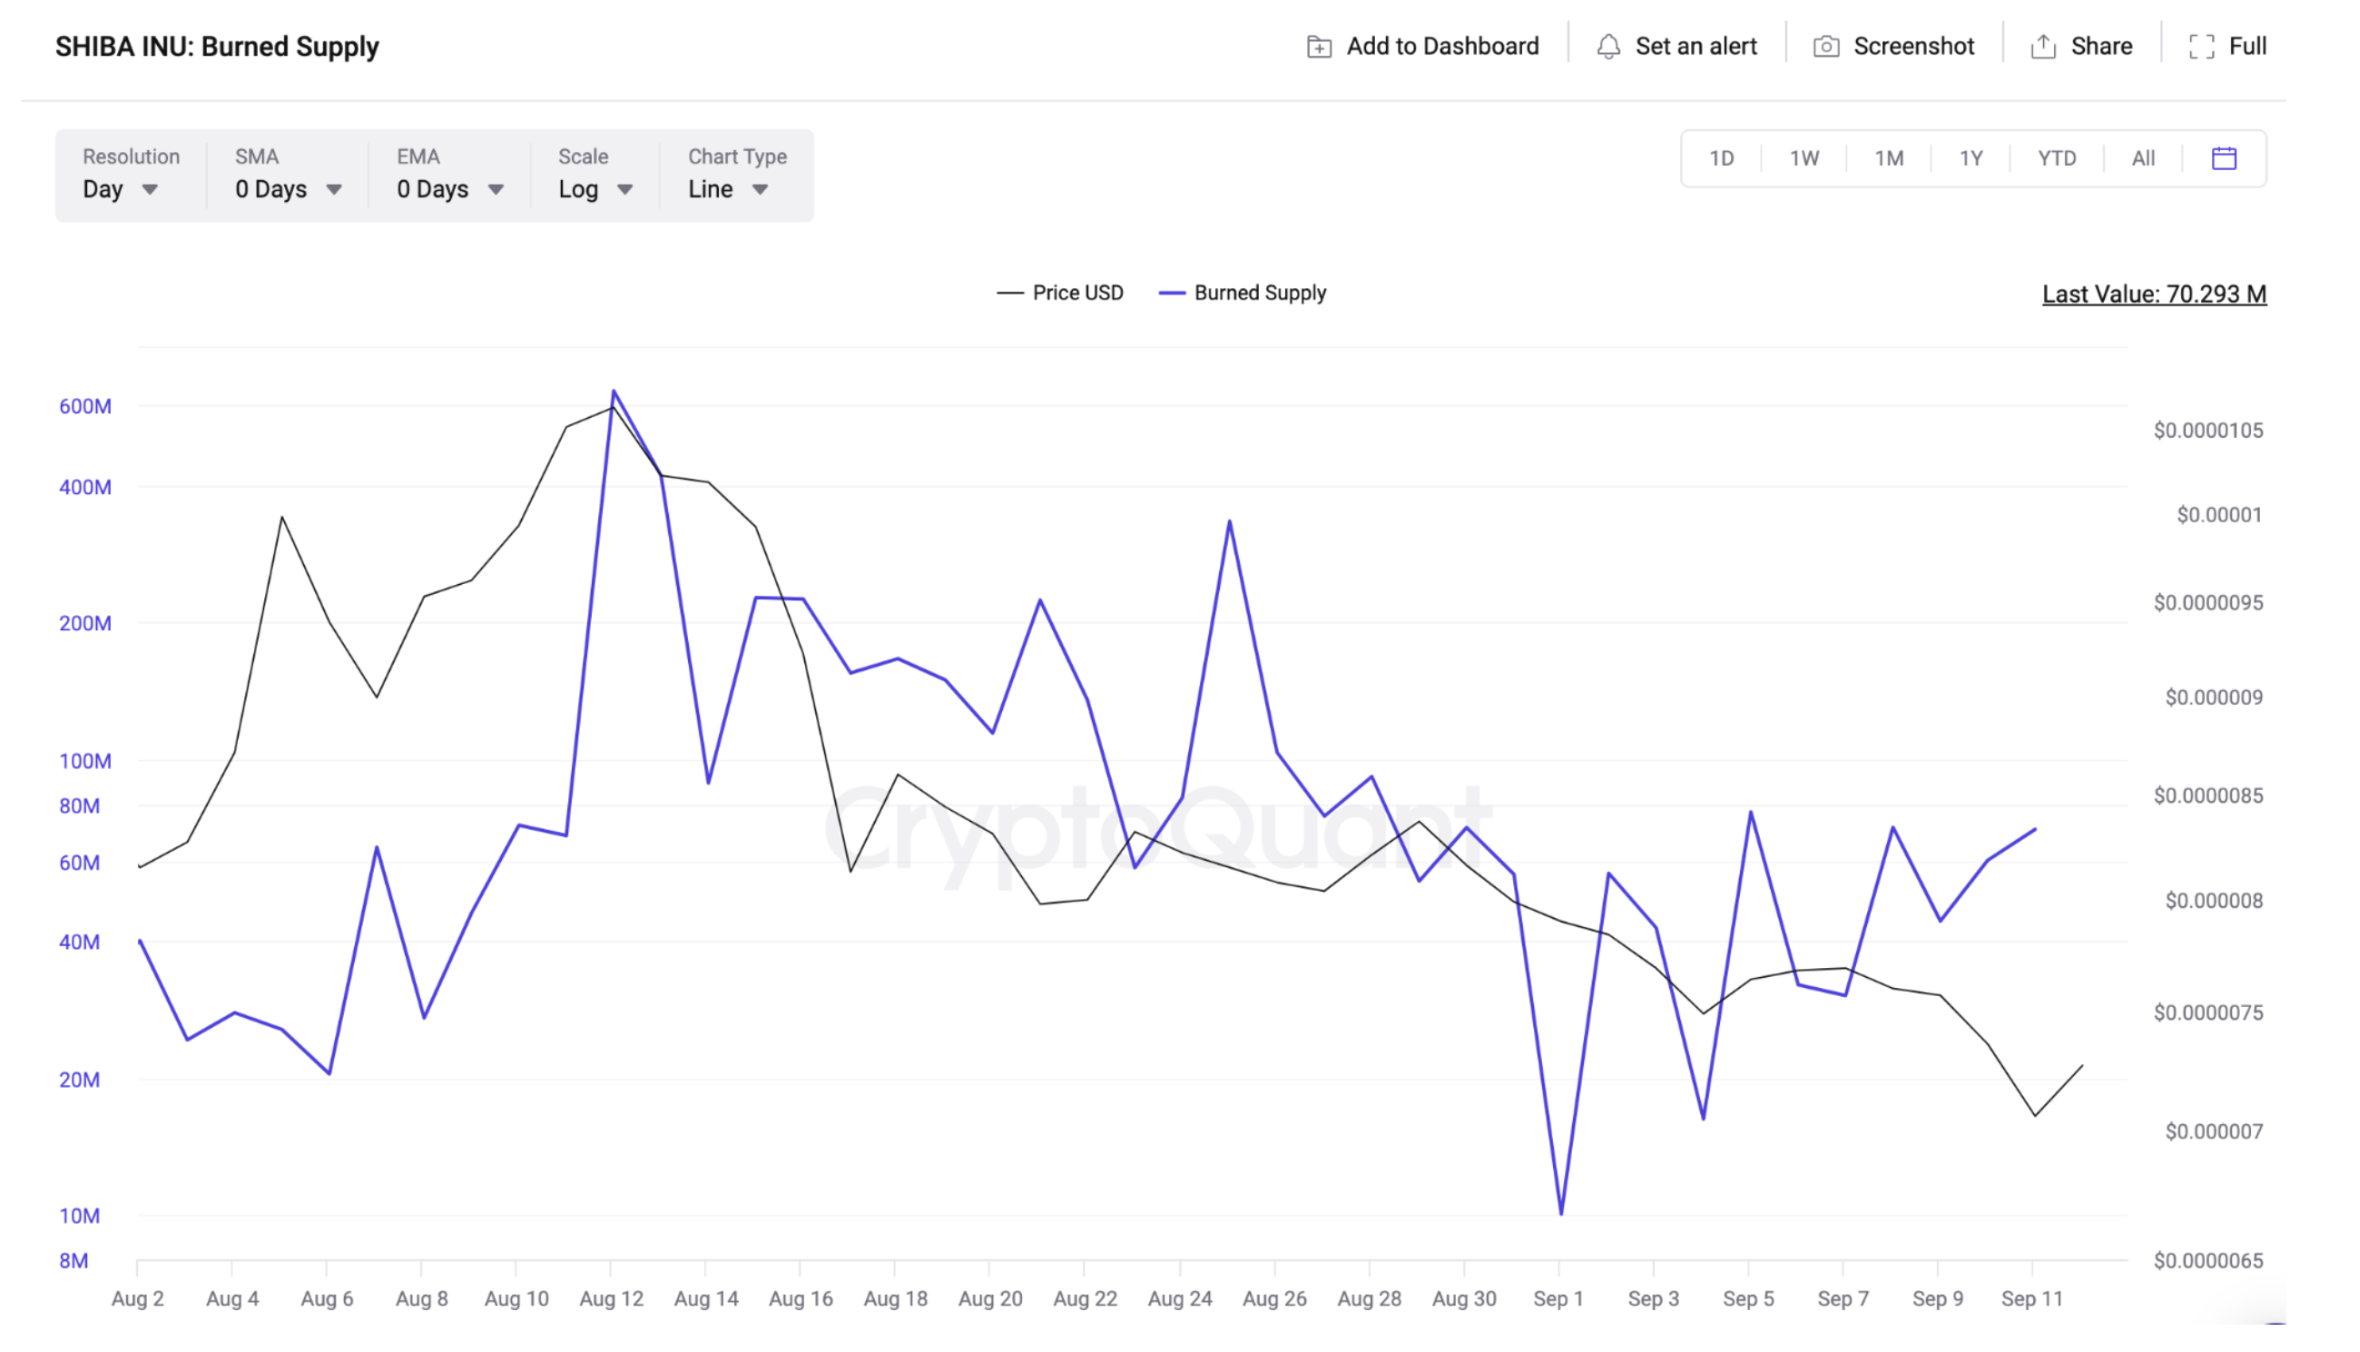Click the Last Value 70.293 M link
2360x1352 pixels.
[x=2154, y=294]
